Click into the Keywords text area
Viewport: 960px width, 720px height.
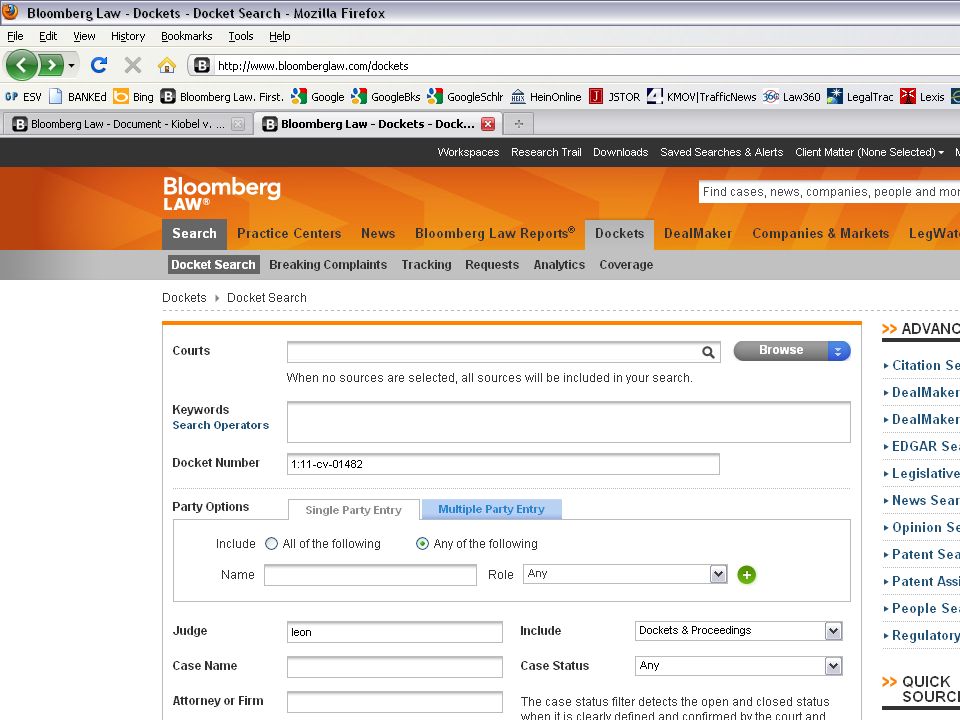(568, 422)
